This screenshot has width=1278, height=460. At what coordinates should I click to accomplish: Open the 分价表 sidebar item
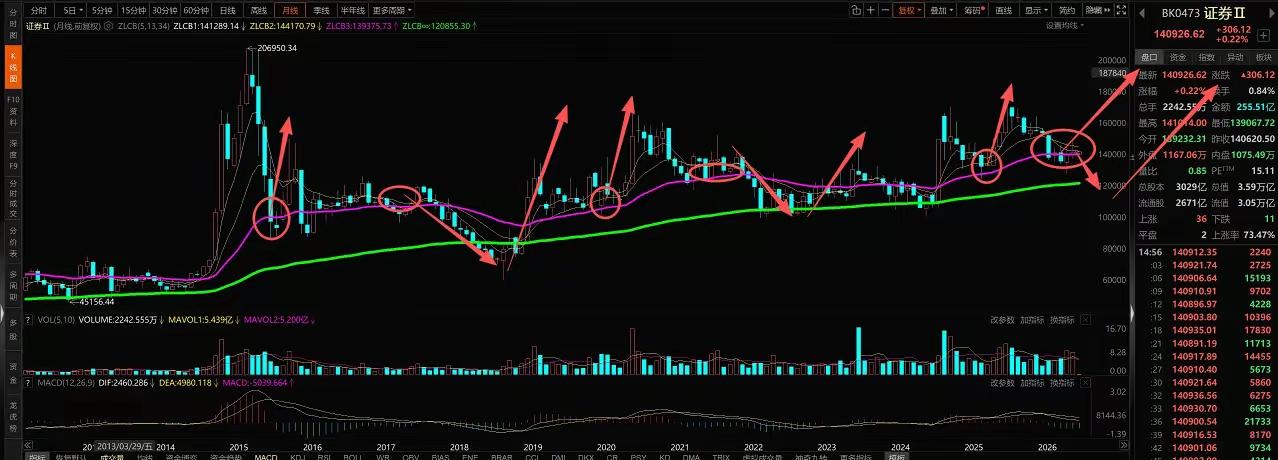pyautogui.click(x=13, y=241)
